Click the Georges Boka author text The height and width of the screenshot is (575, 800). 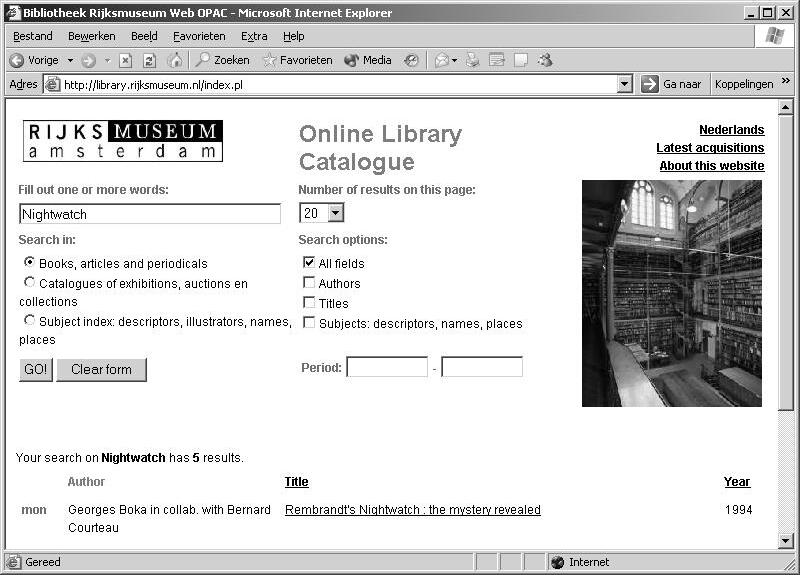pyautogui.click(x=169, y=518)
